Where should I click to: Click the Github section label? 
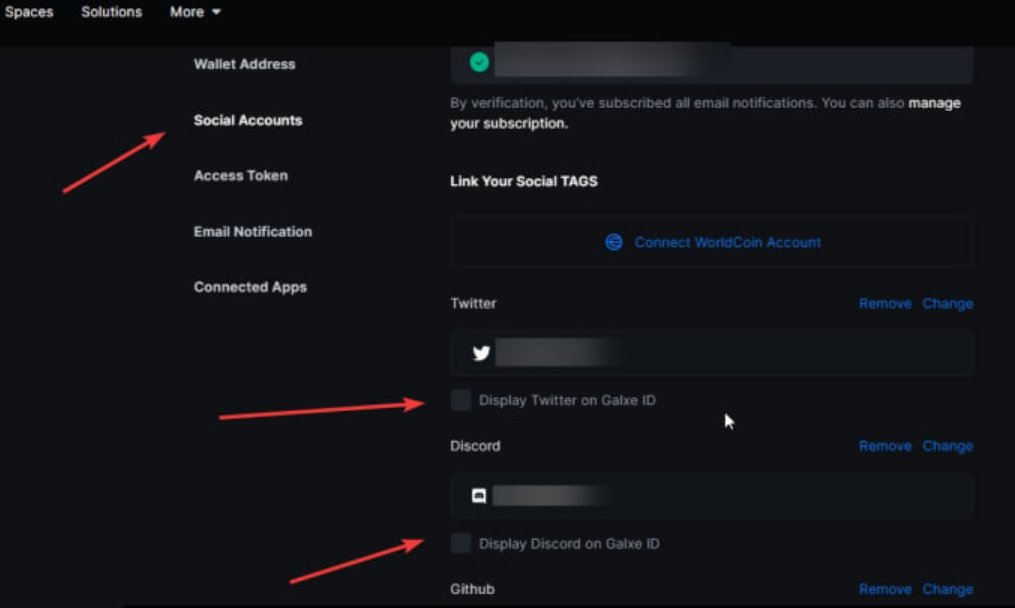(473, 589)
